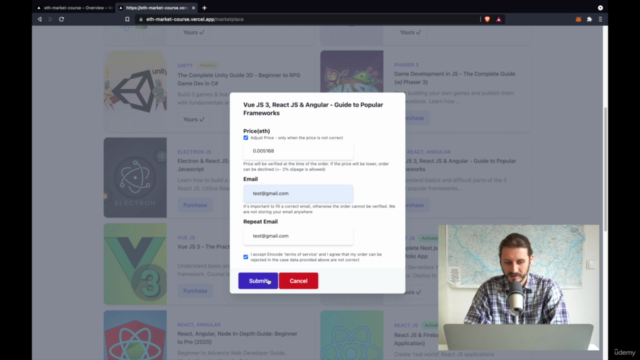Viewport: 640px width, 360px height.
Task: Click Game Development in JS title
Action: point(454,78)
